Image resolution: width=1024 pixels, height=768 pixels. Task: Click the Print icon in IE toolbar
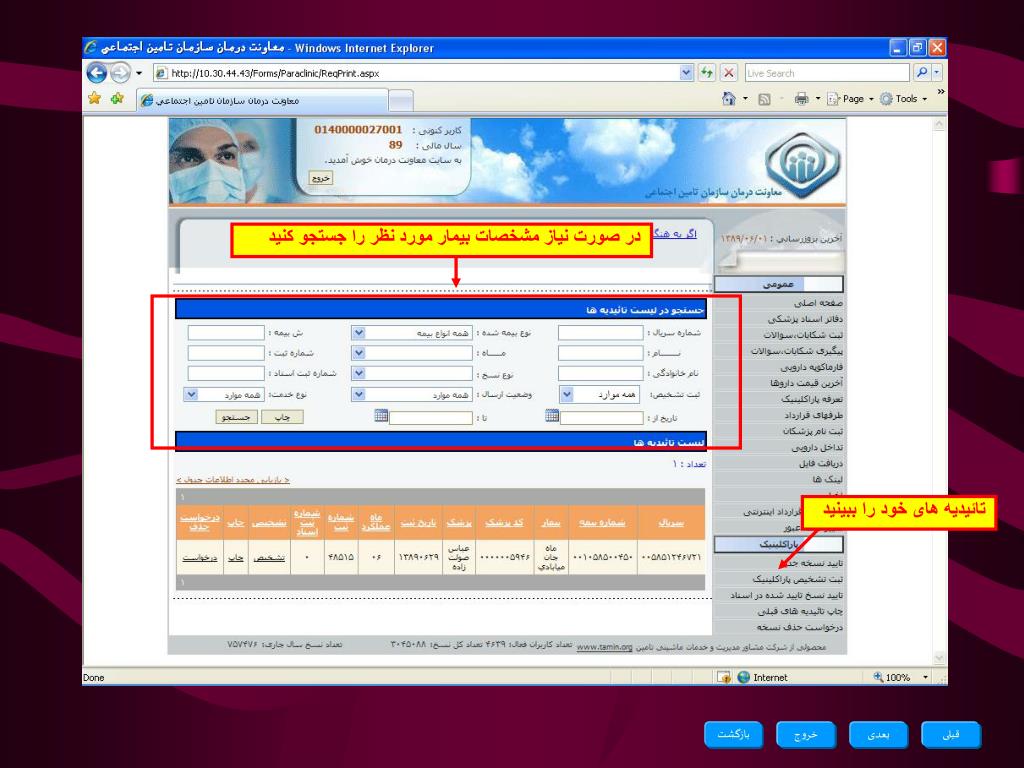(x=801, y=99)
